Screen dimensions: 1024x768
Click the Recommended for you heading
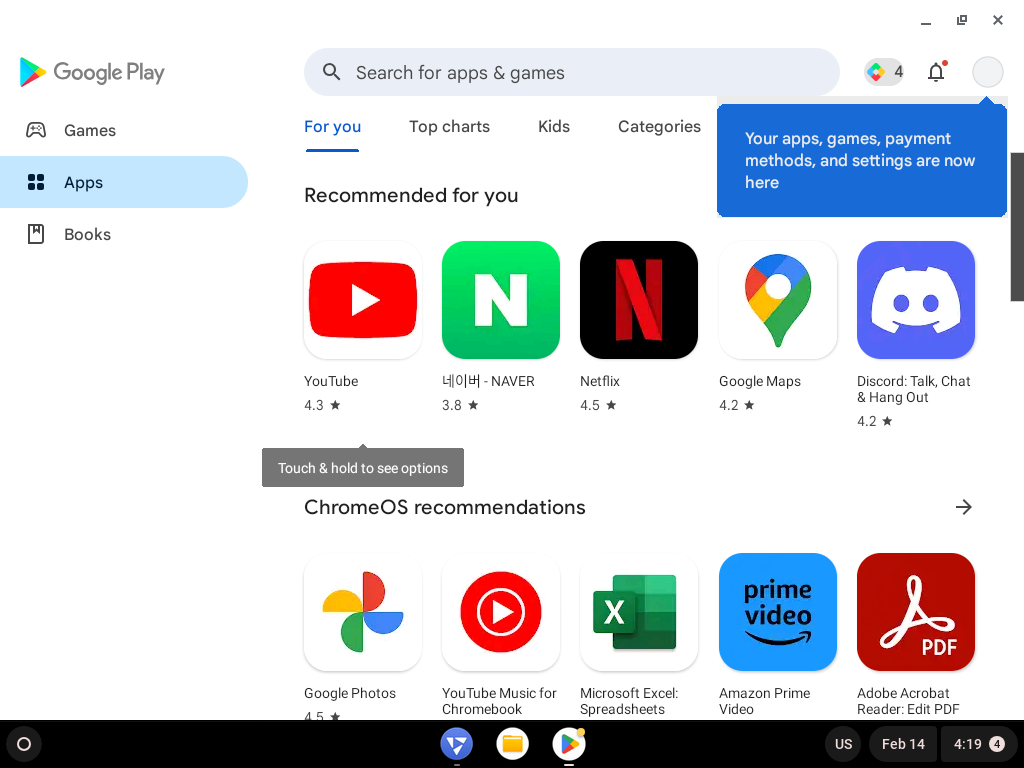pos(411,195)
